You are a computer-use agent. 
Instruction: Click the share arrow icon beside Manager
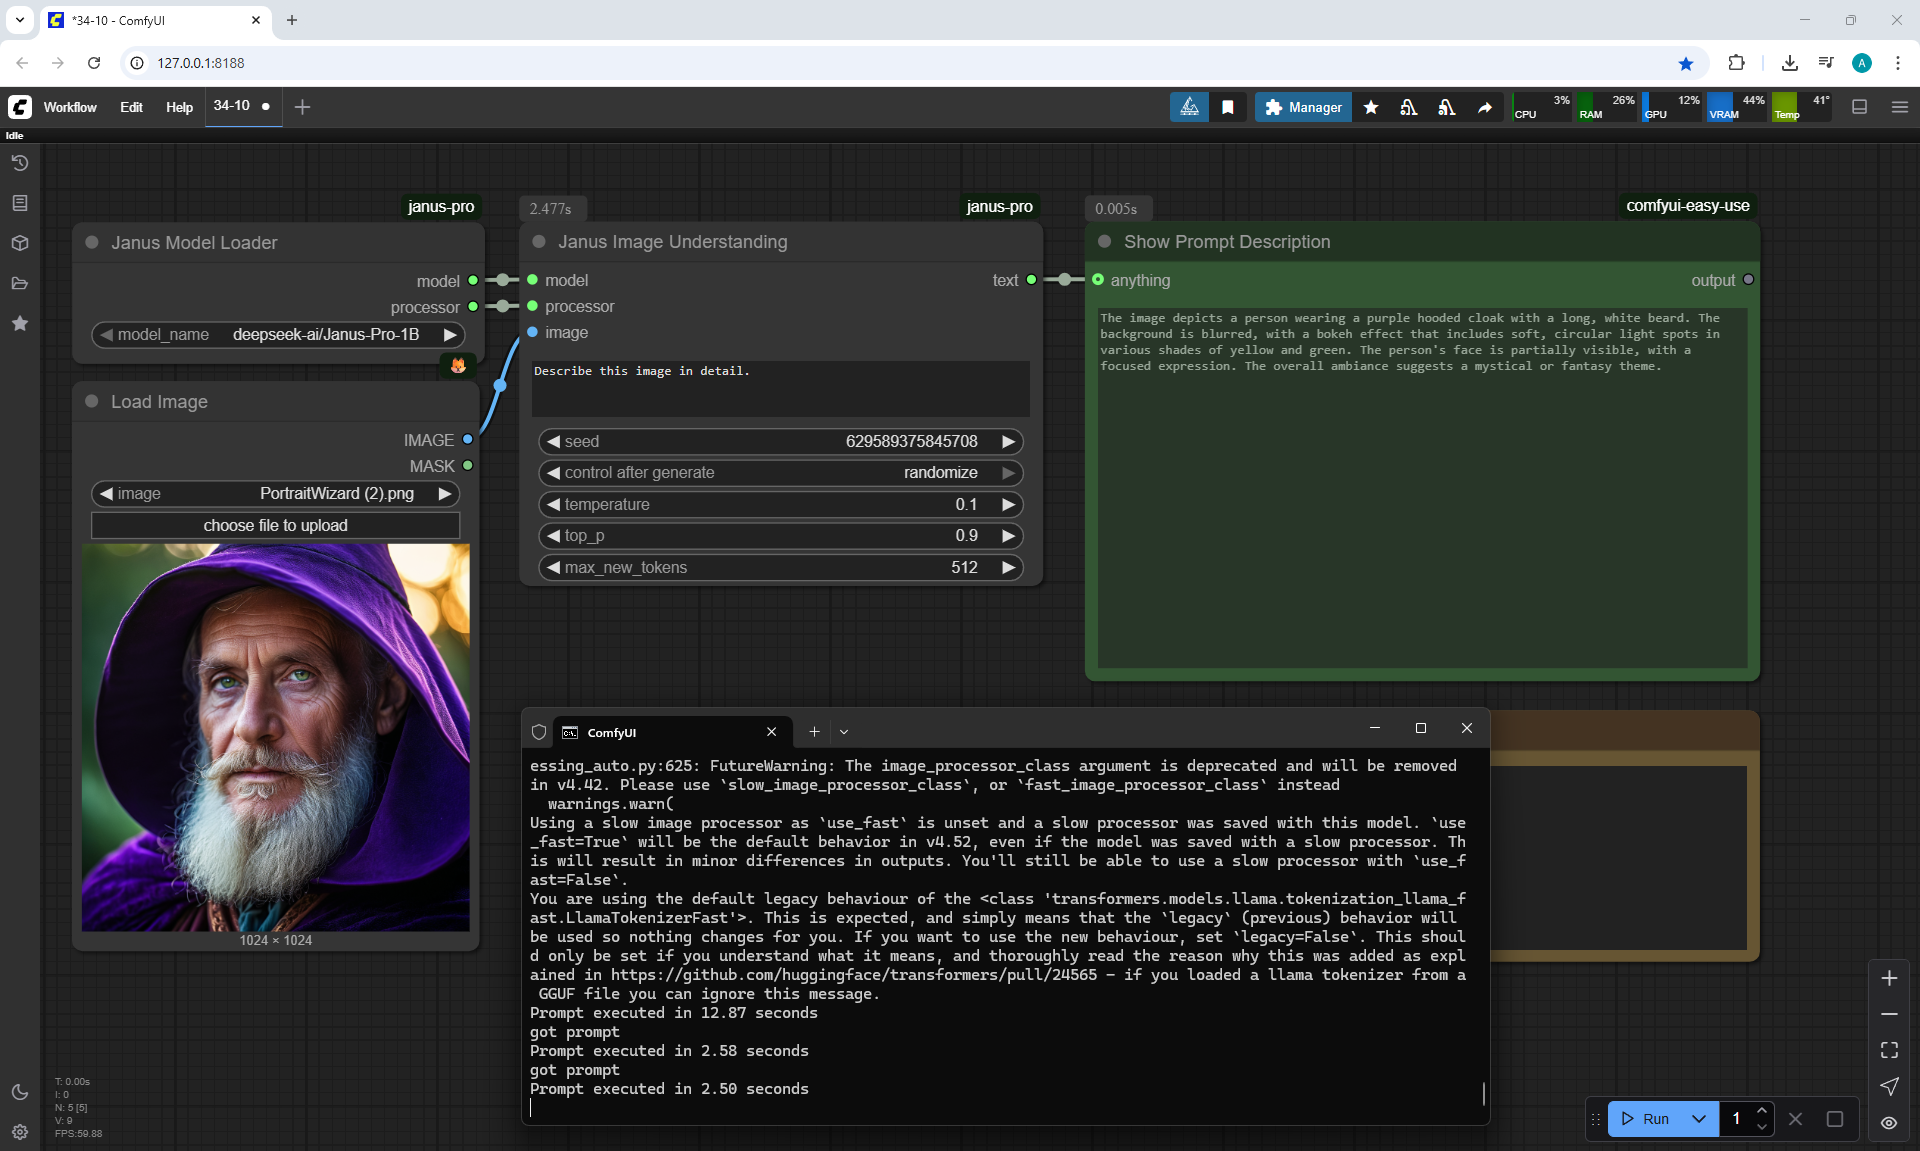pos(1485,107)
